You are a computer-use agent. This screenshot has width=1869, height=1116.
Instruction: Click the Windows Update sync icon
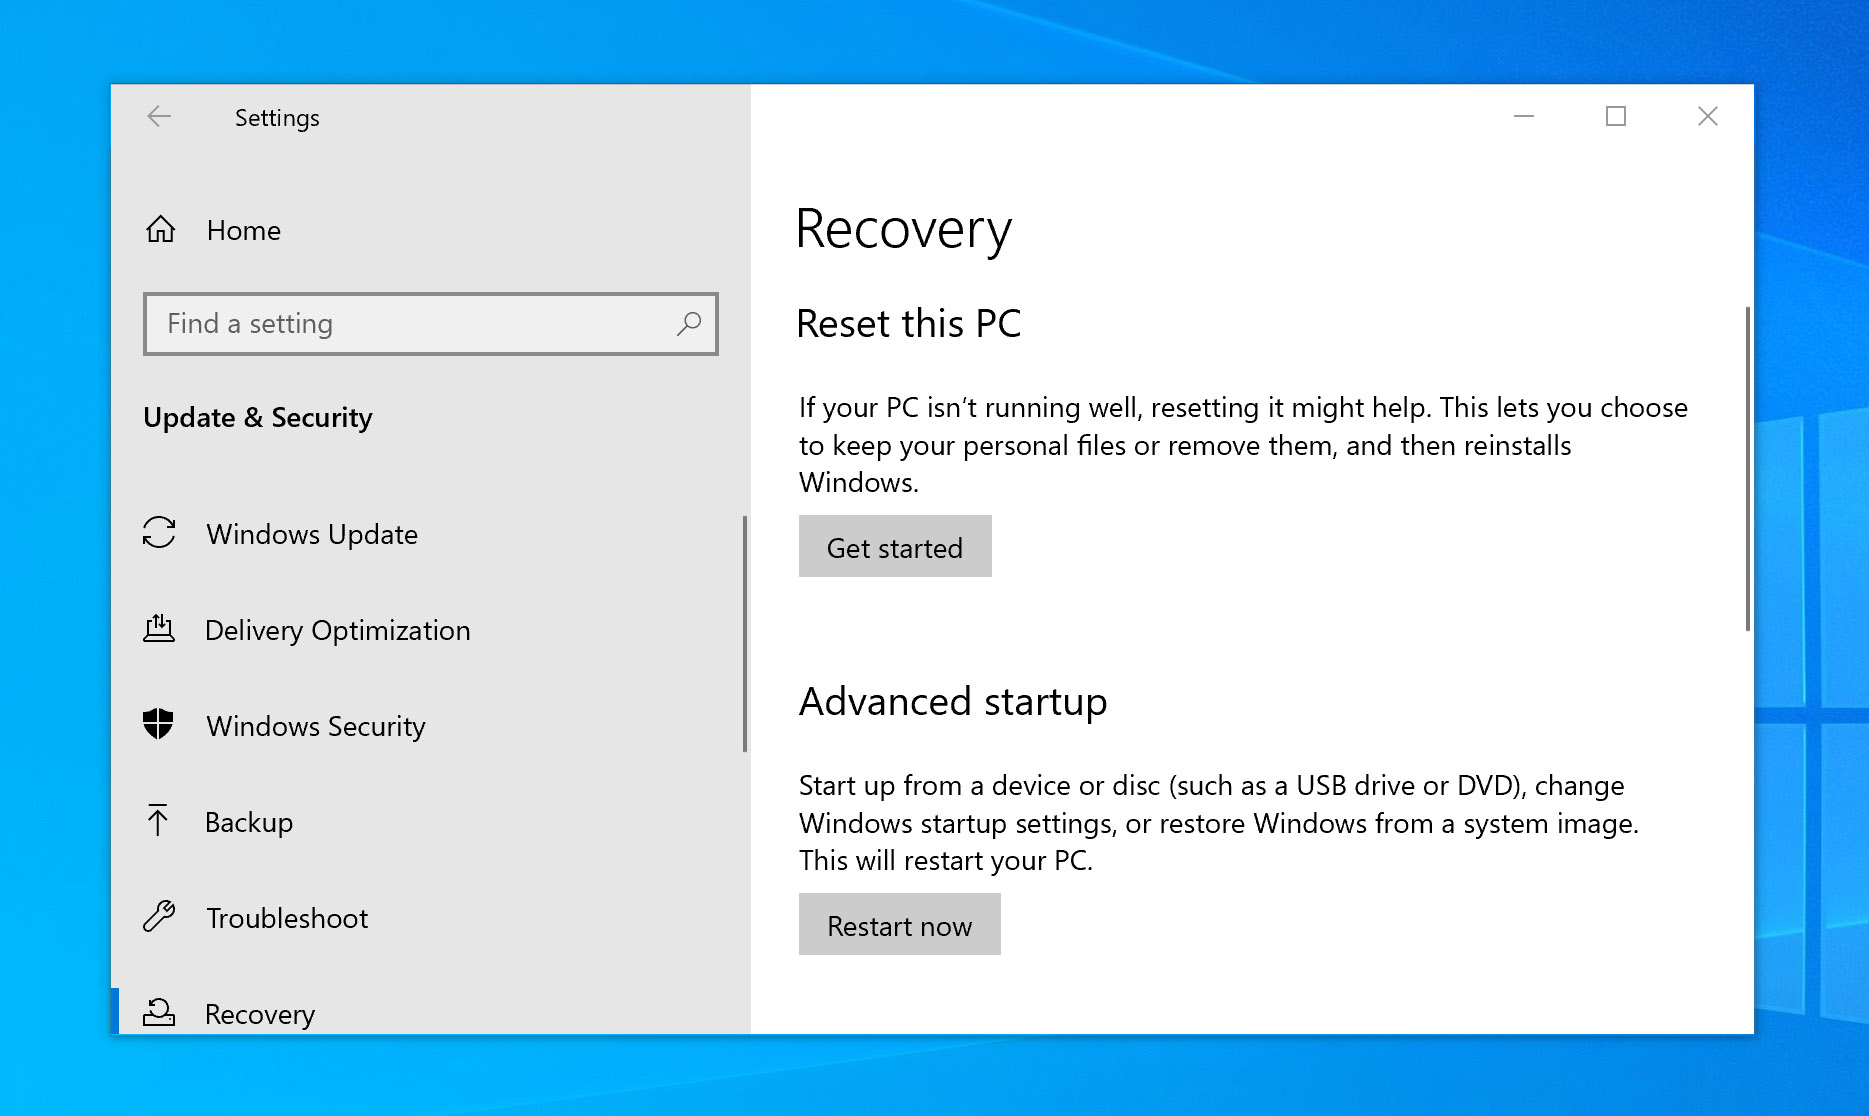[x=159, y=533]
